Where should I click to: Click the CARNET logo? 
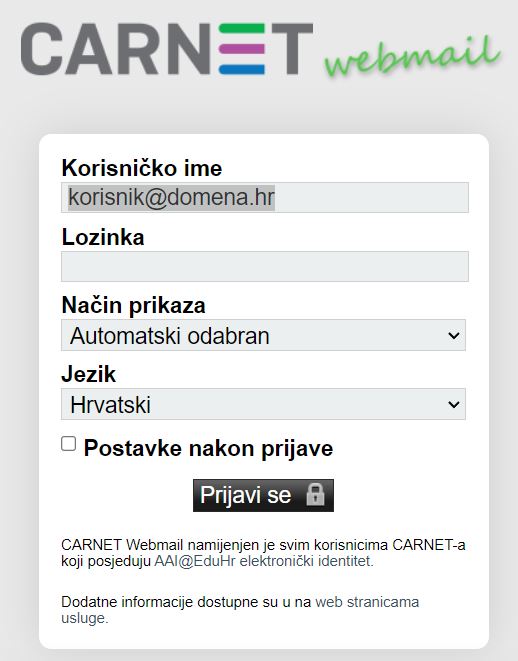(167, 49)
